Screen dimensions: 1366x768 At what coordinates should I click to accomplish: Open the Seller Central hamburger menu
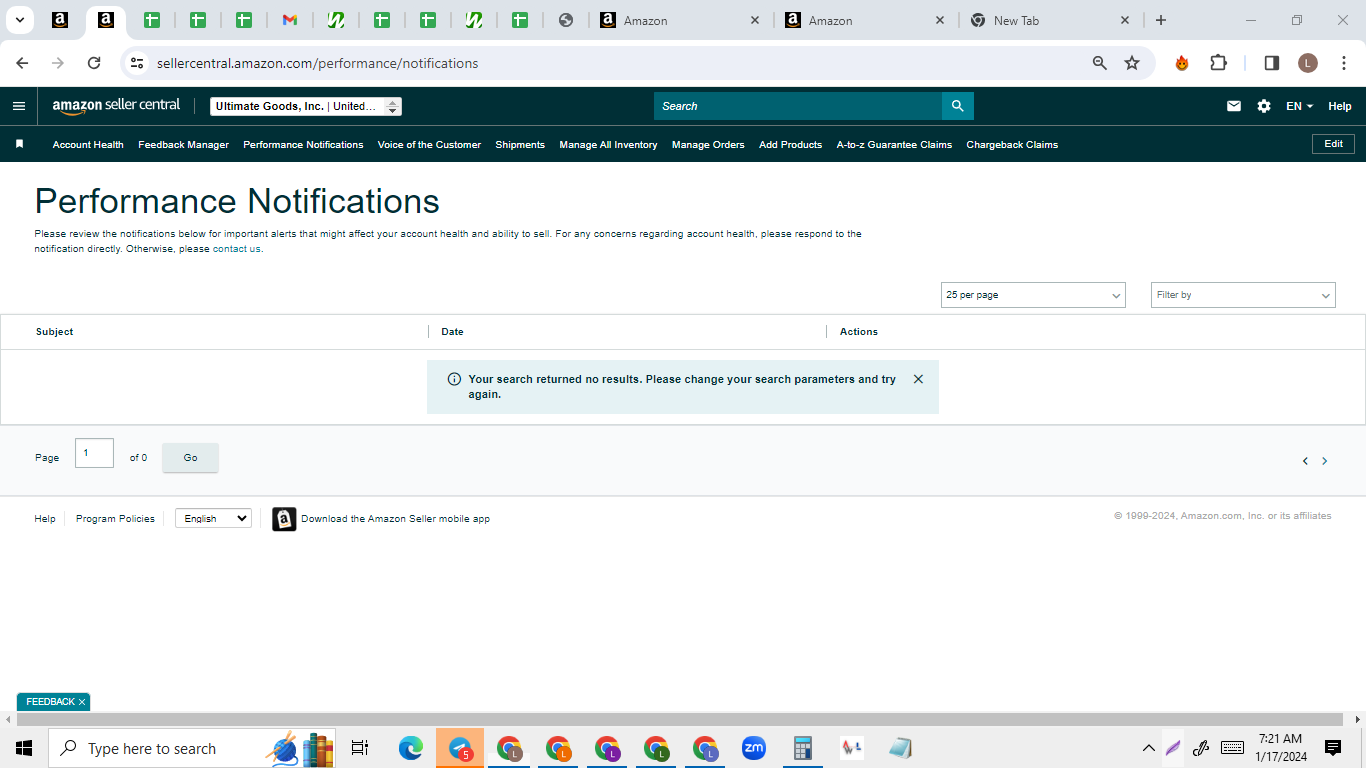(19, 106)
